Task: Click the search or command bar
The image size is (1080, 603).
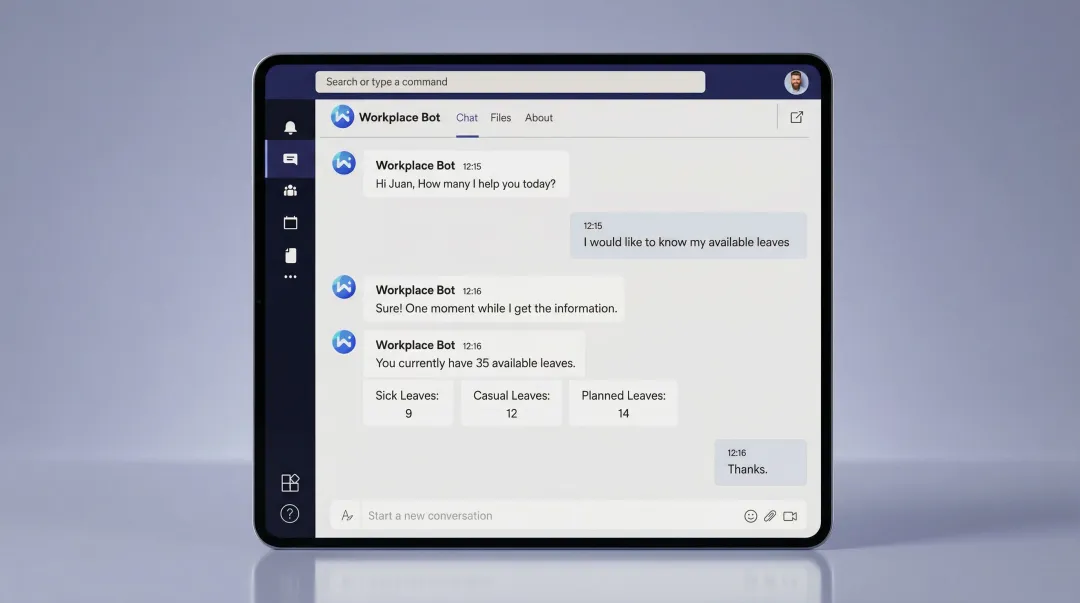Action: [x=510, y=81]
